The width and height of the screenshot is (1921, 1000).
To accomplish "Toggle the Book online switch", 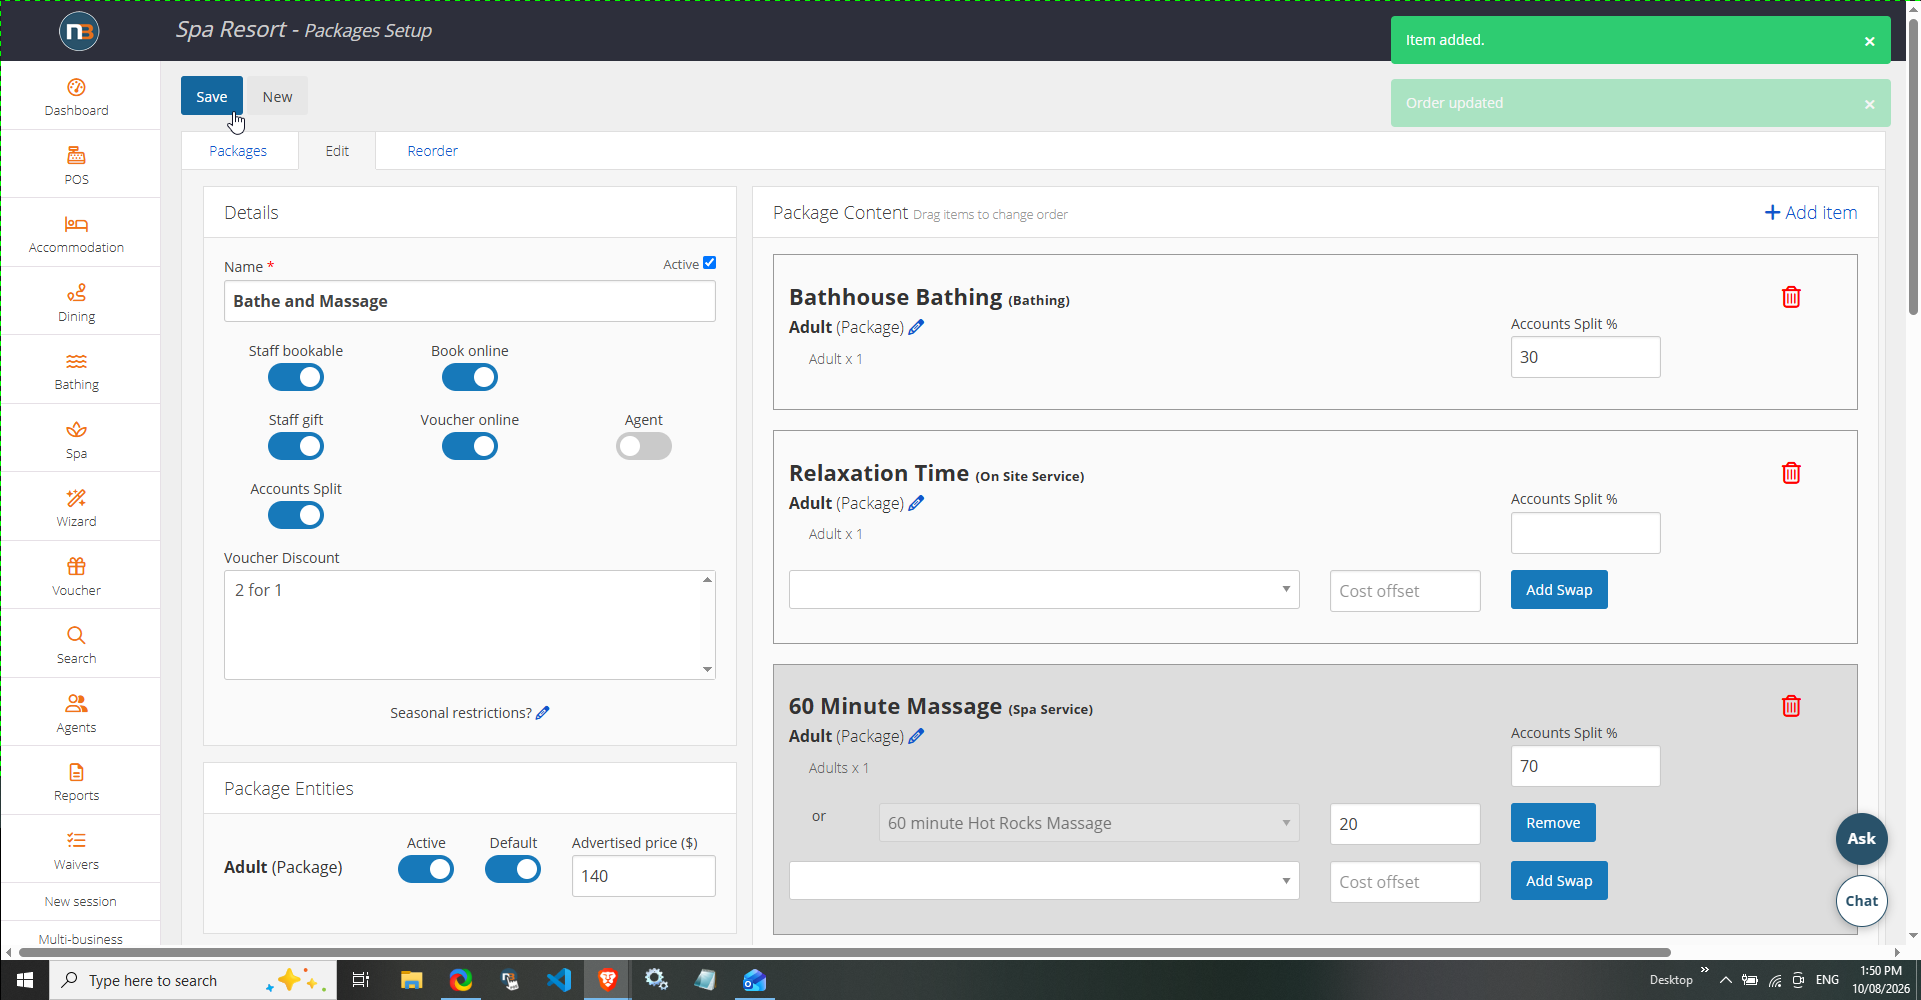I will (x=470, y=377).
